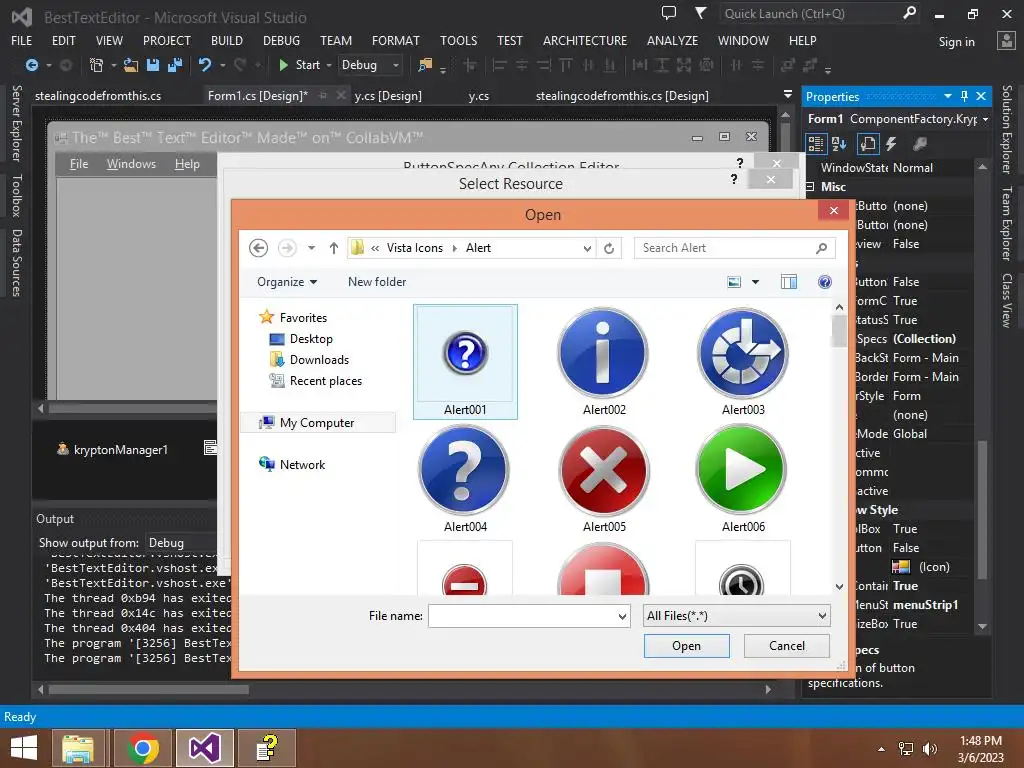Open Server Explorer side tab

pos(16,123)
